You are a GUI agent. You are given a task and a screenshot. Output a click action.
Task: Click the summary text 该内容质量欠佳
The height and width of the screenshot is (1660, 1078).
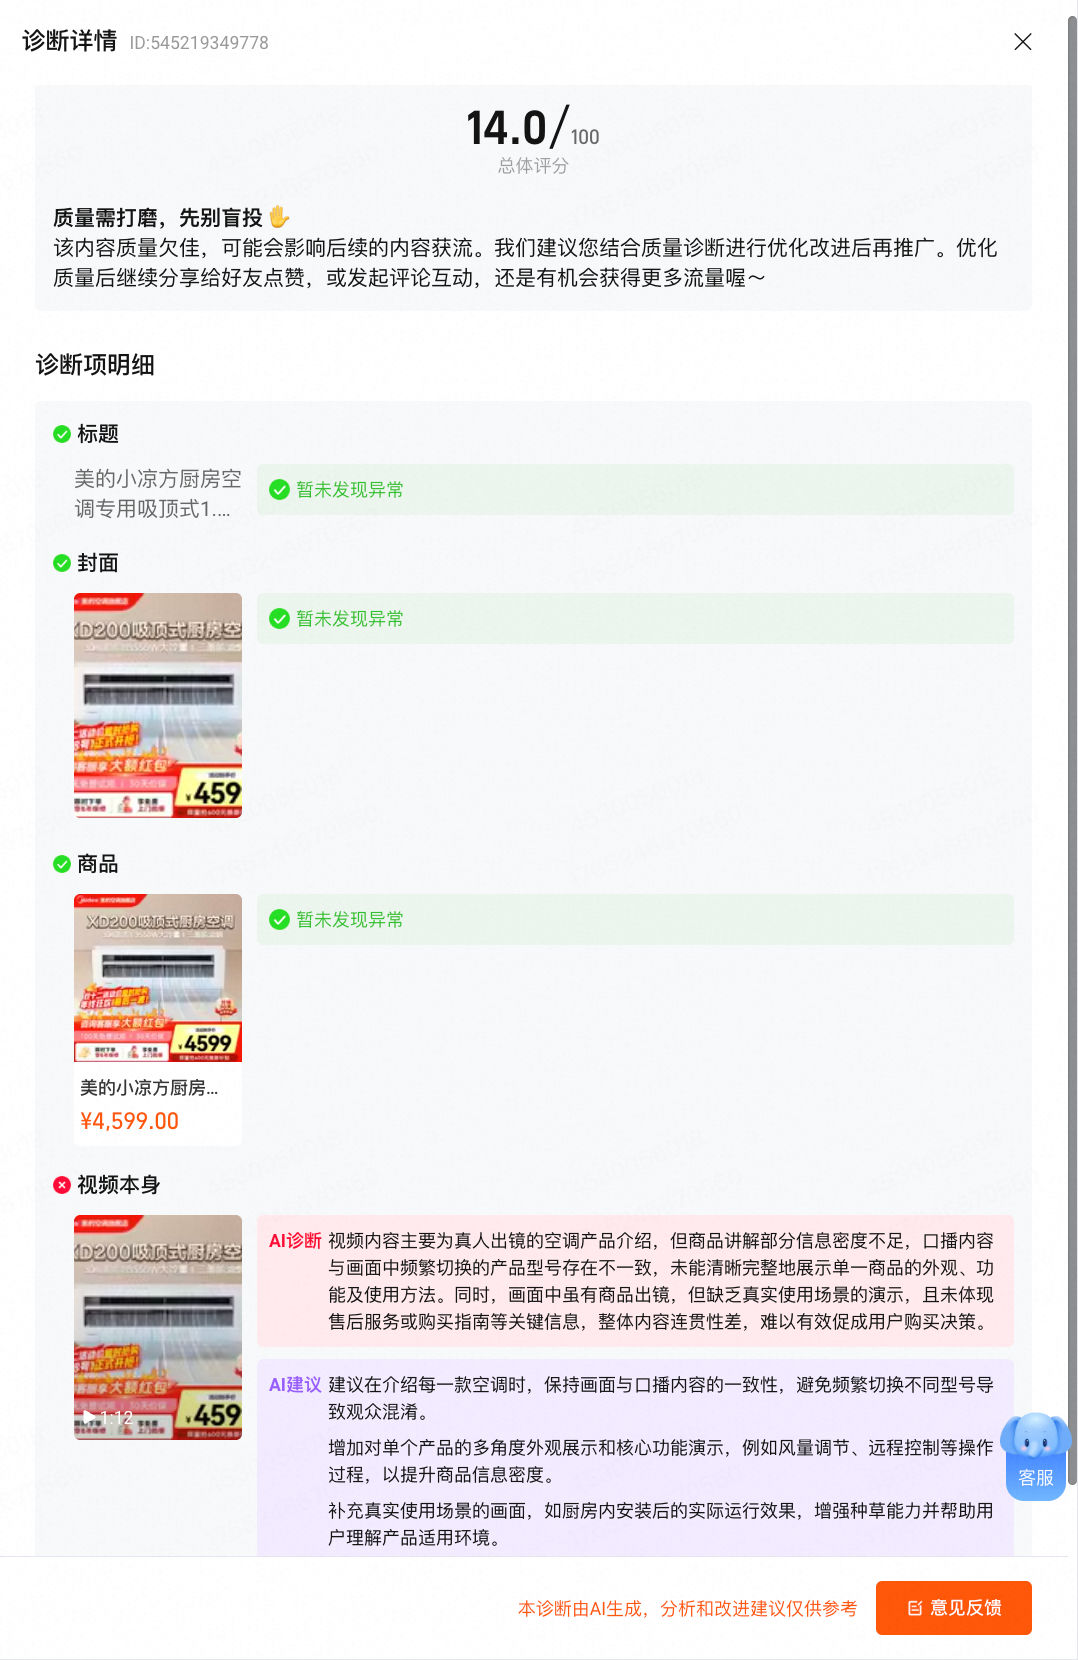[526, 263]
